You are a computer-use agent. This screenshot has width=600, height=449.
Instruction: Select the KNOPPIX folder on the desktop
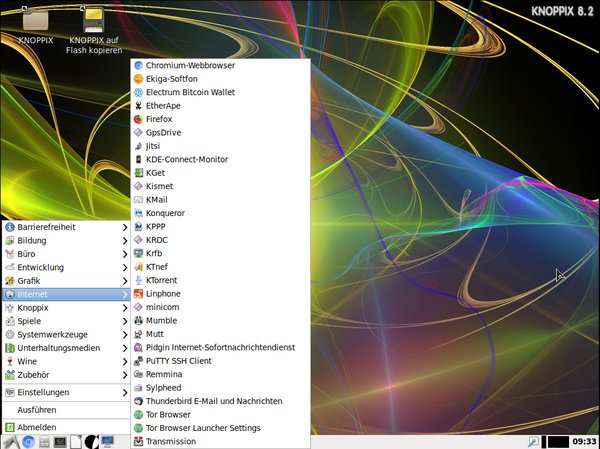[36, 25]
